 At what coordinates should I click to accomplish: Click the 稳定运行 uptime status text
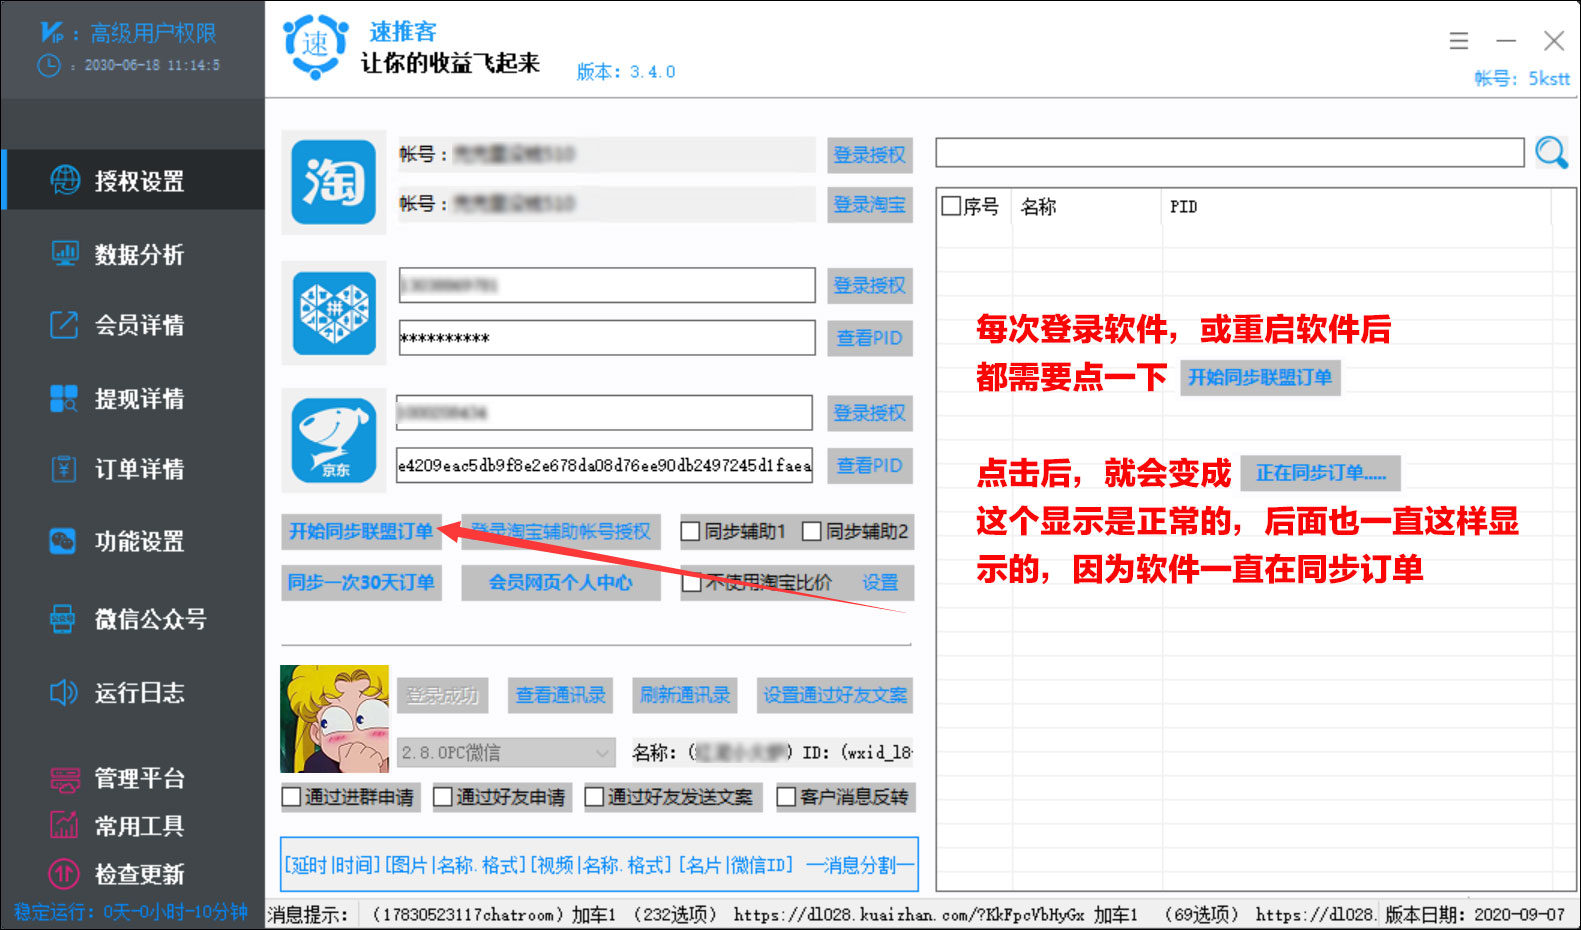[x=131, y=912]
